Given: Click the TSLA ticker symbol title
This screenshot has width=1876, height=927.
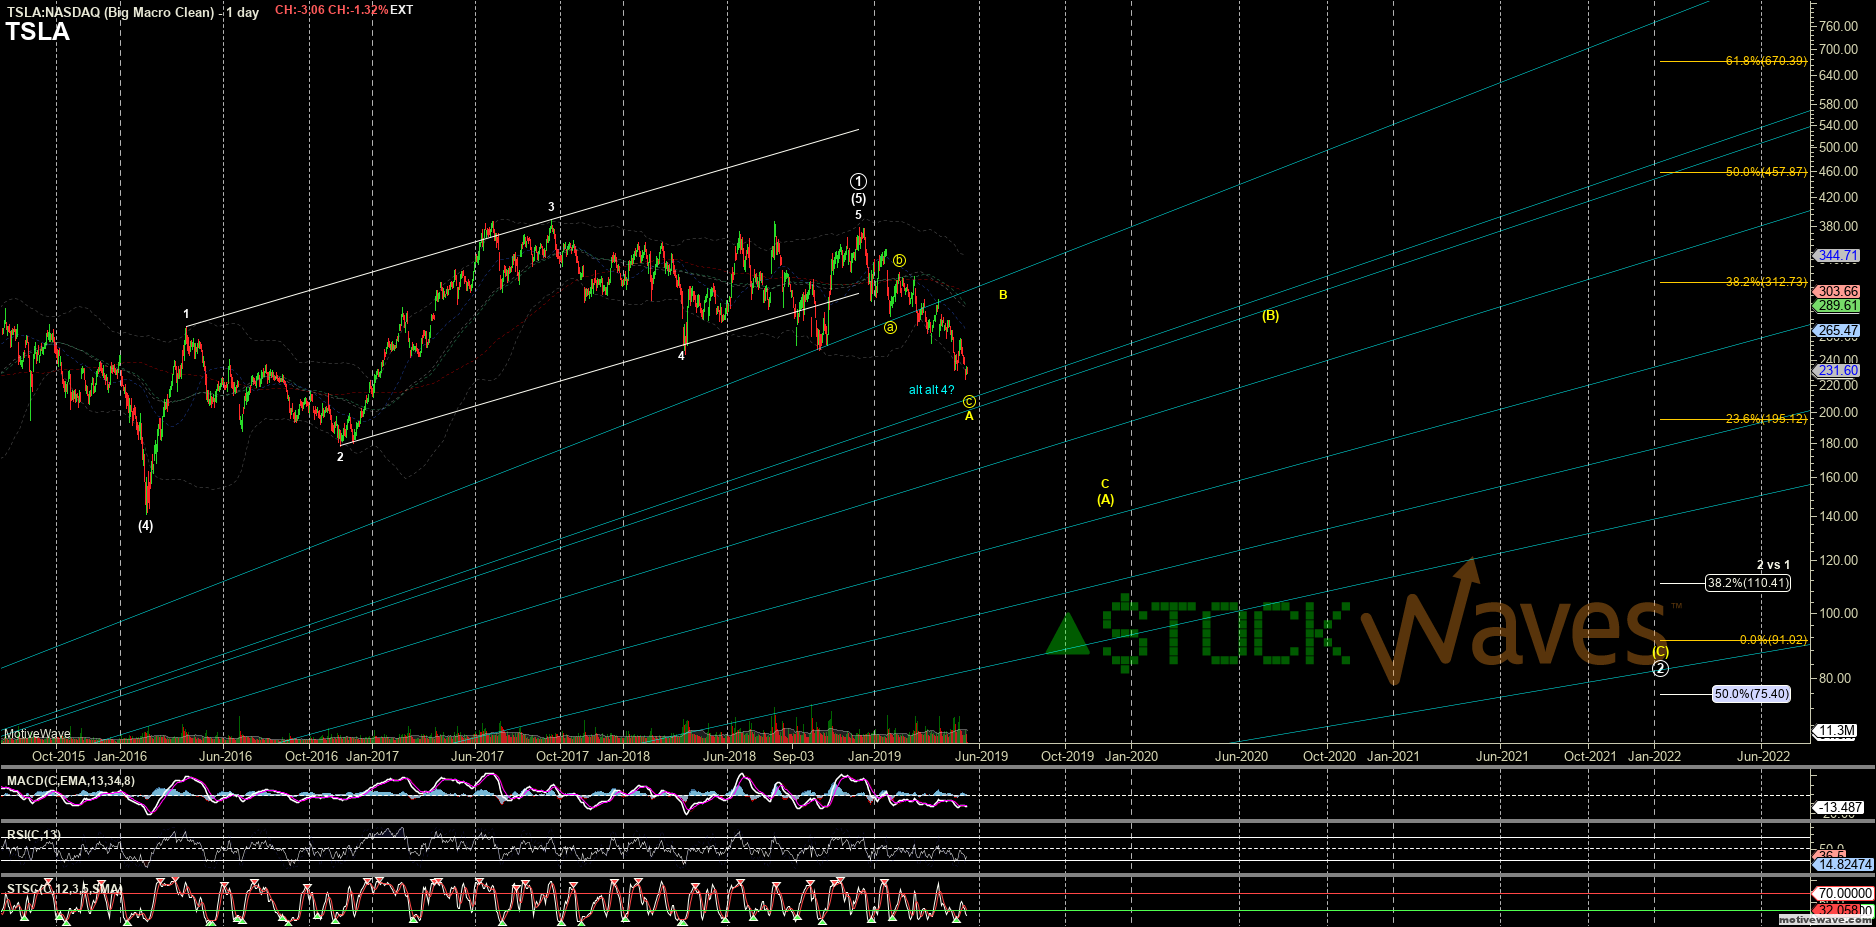Looking at the screenshot, I should [38, 32].
